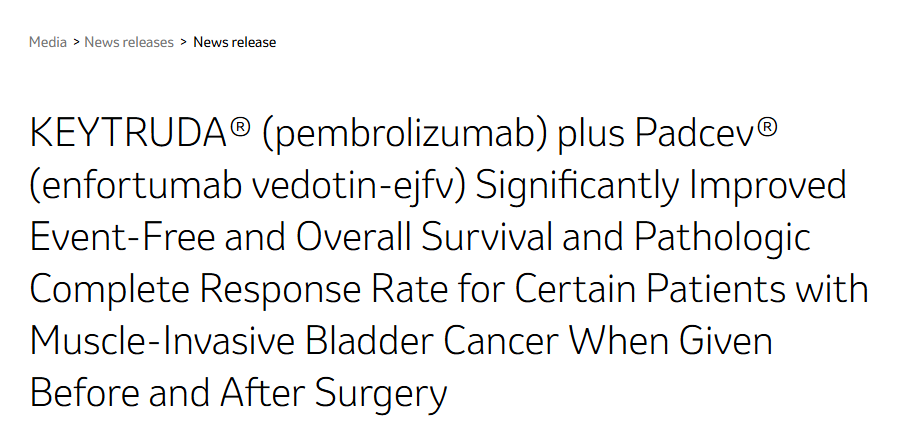Click the registered symbol after KEYTRUDA

(x=239, y=129)
